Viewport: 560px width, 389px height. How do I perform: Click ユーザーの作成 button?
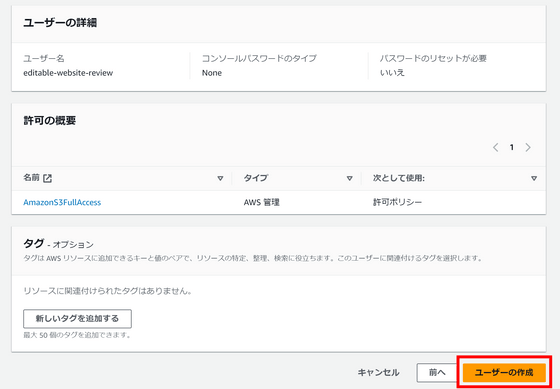click(x=504, y=373)
